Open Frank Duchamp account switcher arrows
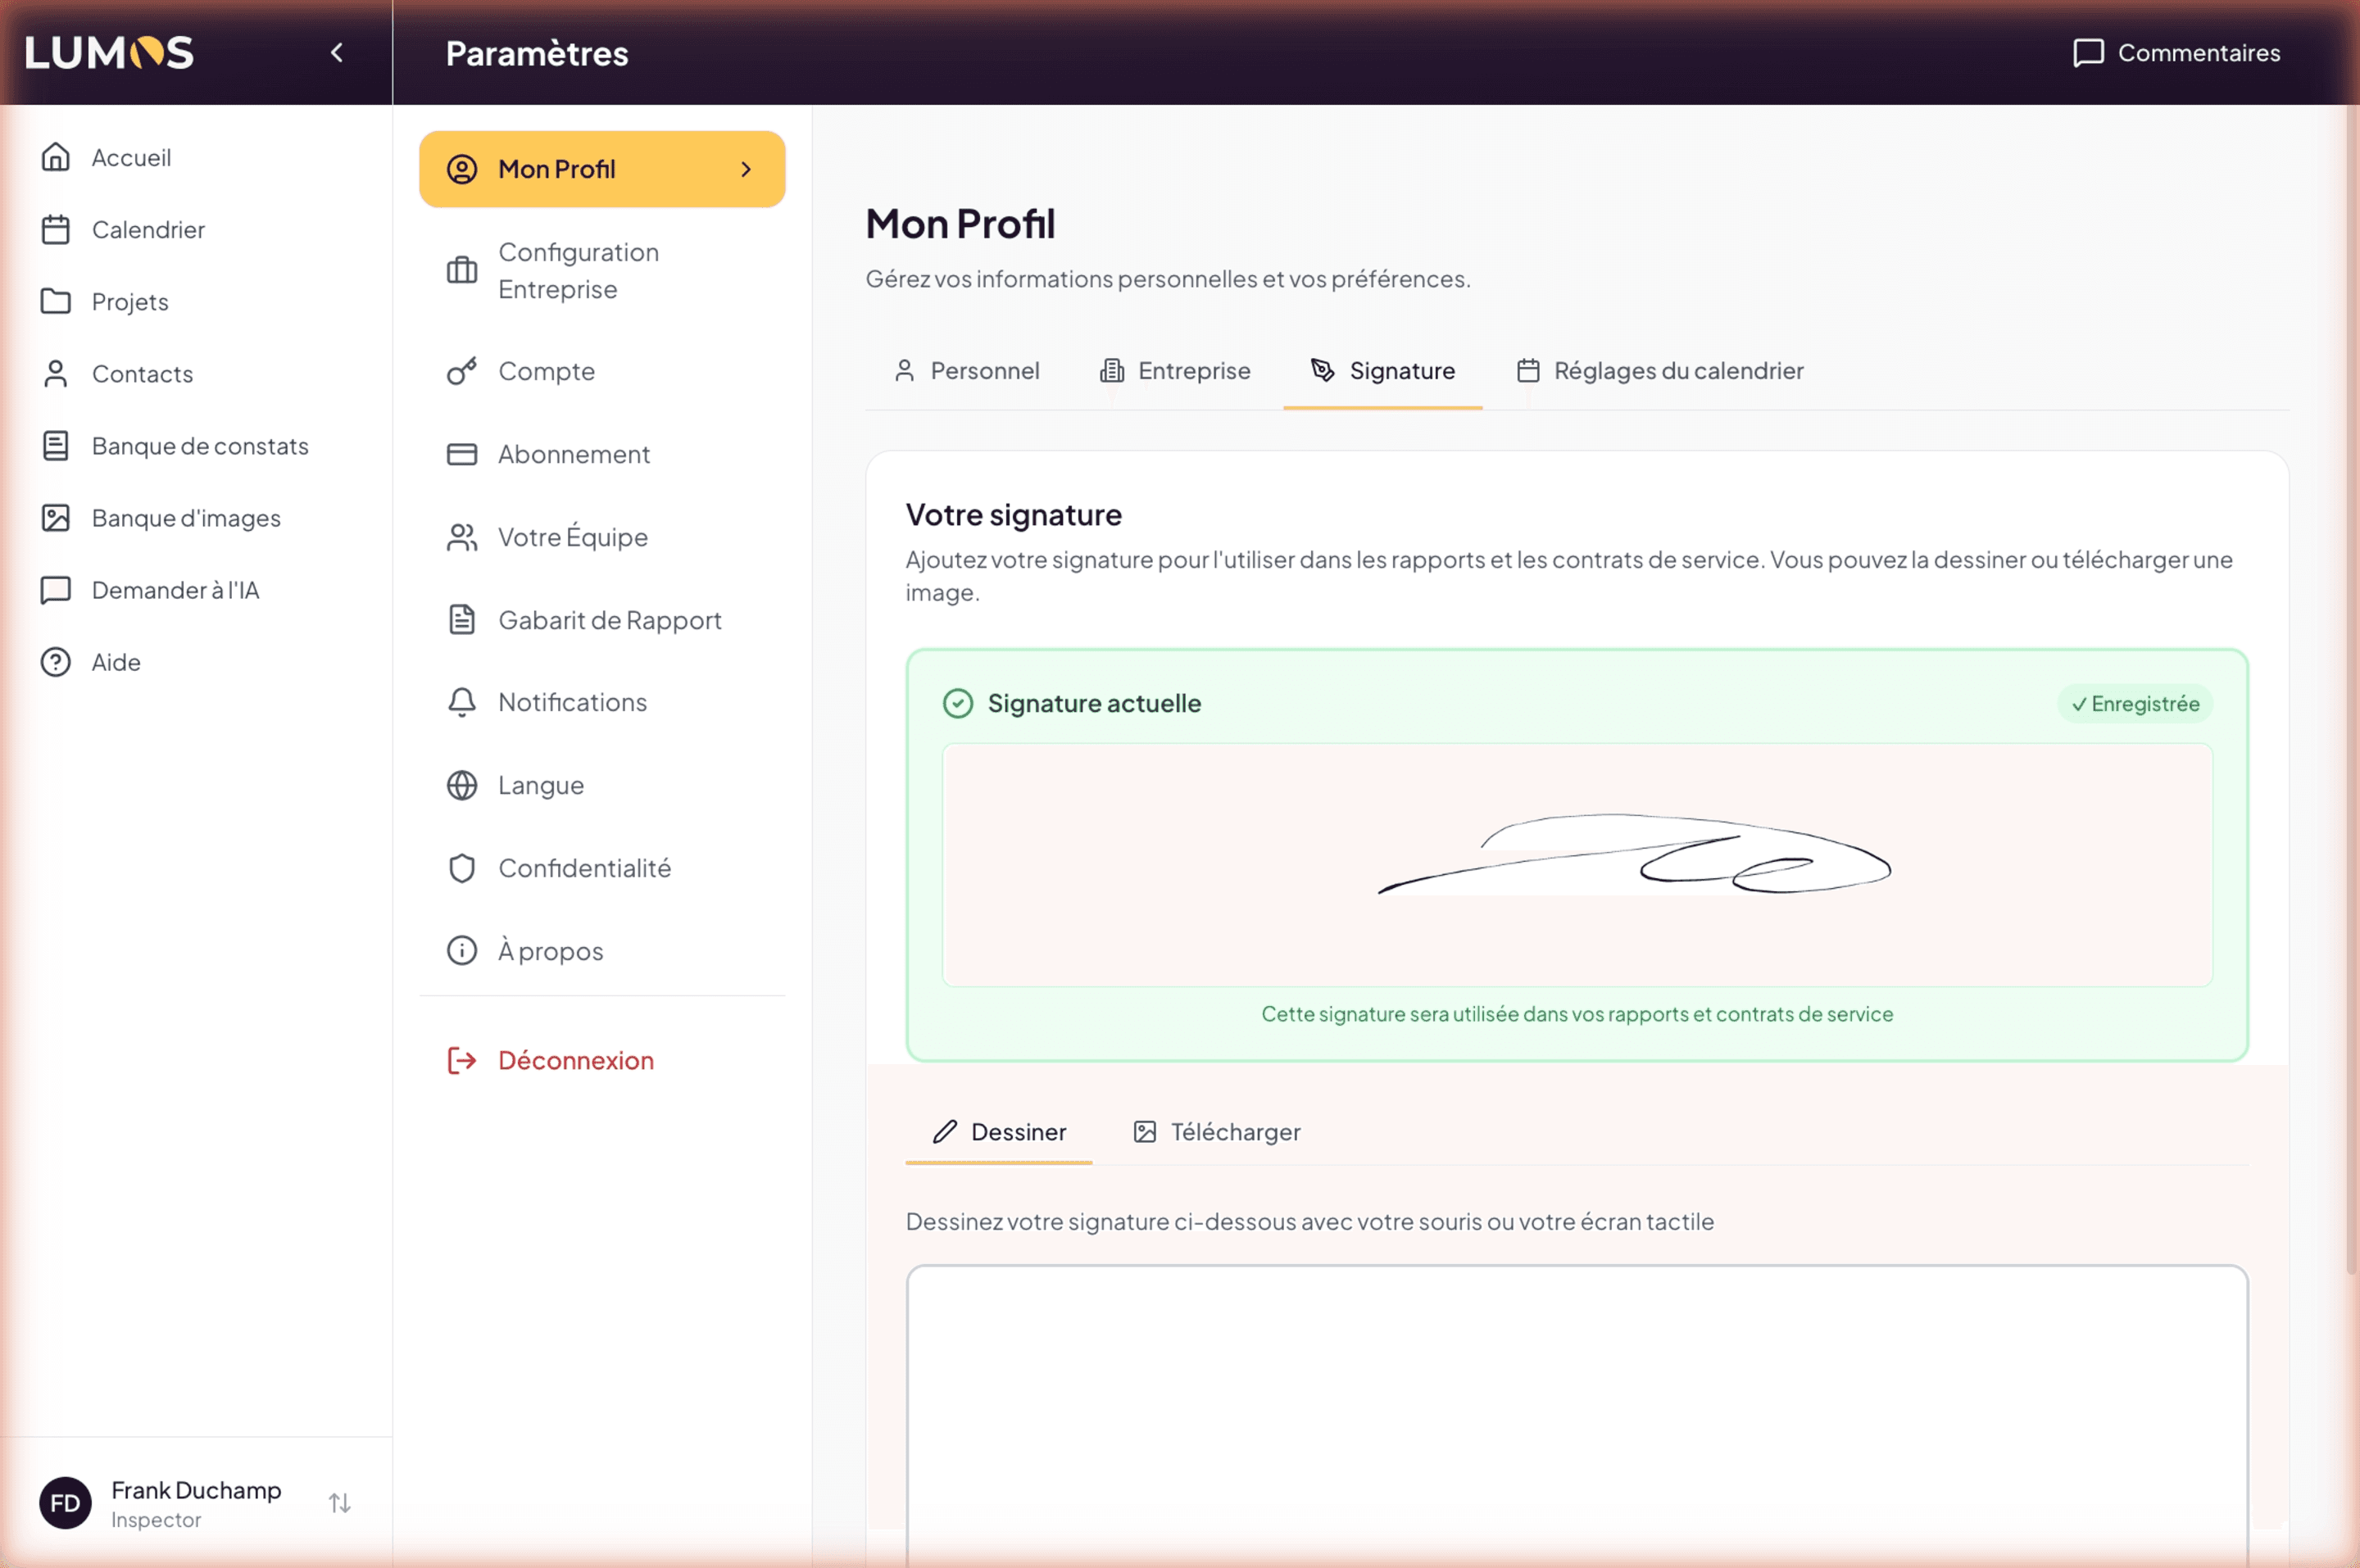Screen dimensions: 2360x1568 [340, 1503]
